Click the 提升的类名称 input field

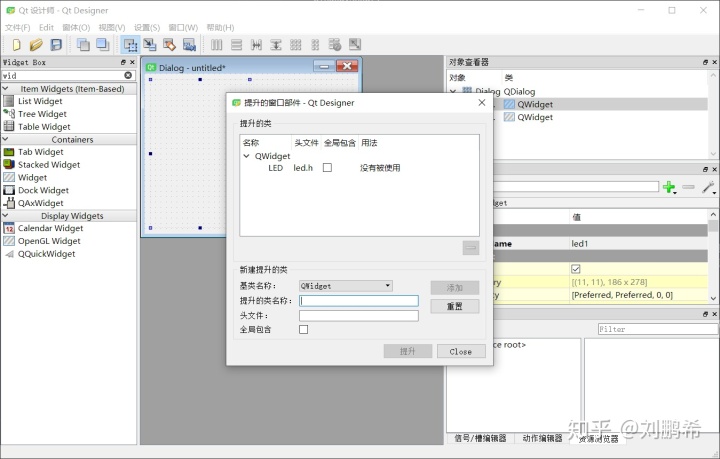pos(359,301)
